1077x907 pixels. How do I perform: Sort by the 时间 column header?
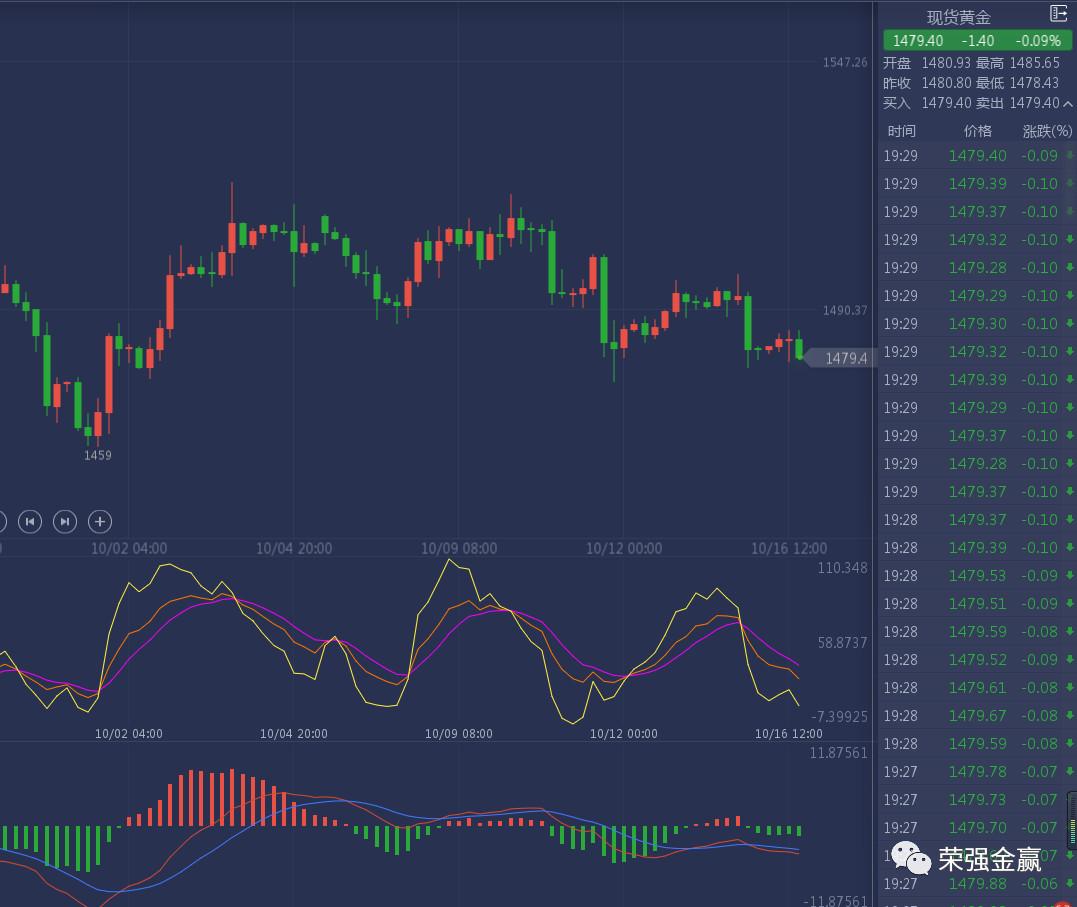click(x=901, y=131)
